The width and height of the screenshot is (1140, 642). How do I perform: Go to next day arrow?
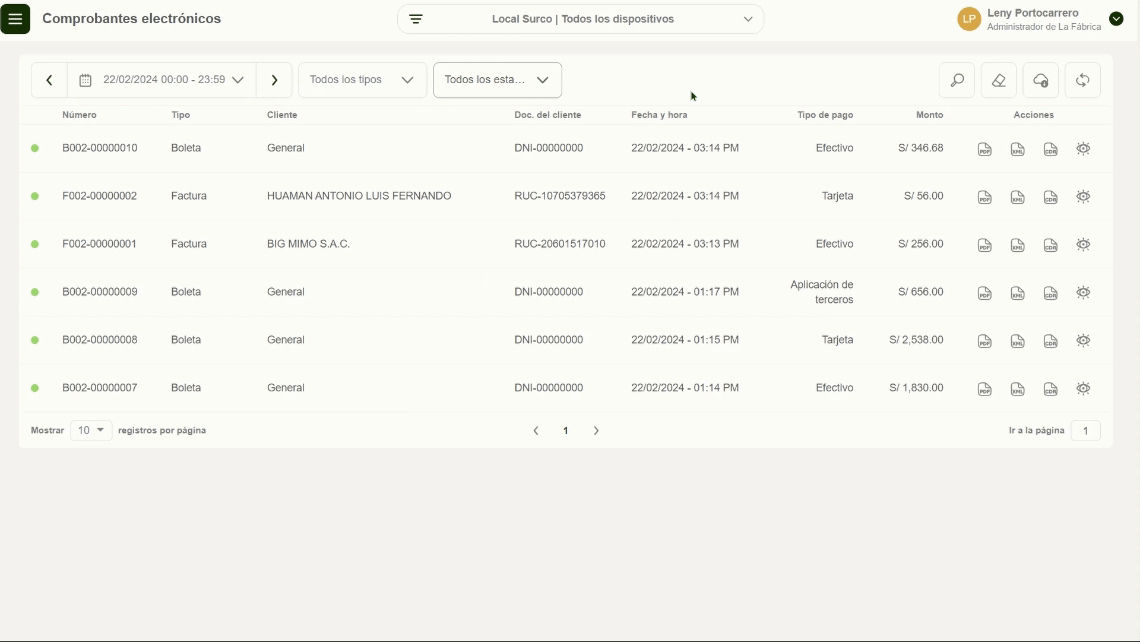pos(274,80)
